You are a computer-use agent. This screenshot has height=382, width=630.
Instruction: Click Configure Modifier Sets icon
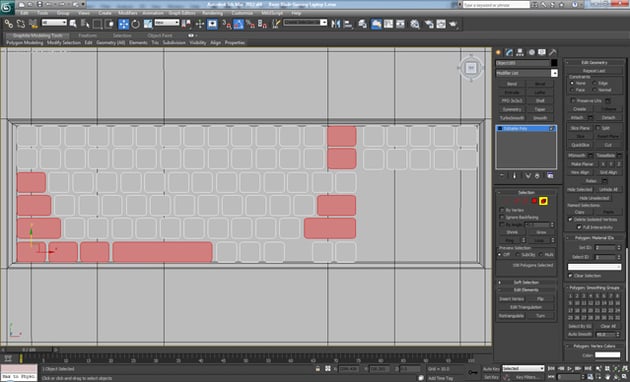coord(550,176)
